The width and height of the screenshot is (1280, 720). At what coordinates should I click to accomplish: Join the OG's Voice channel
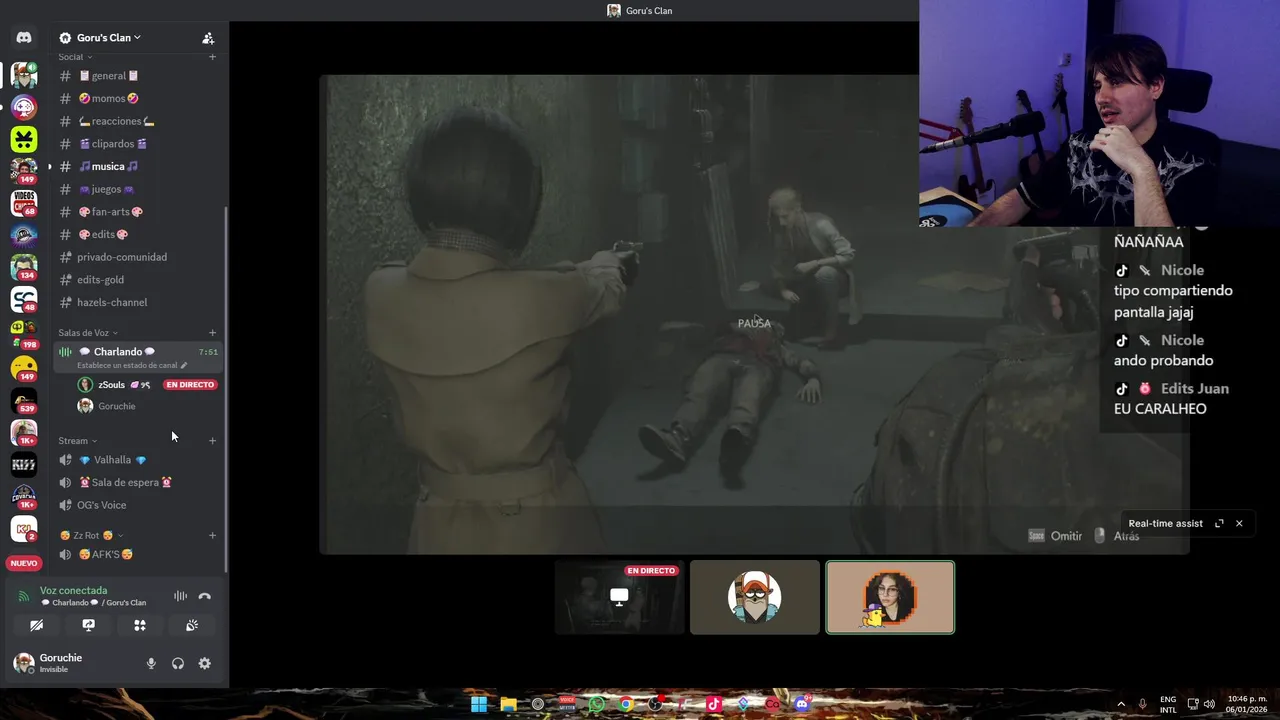click(138, 505)
